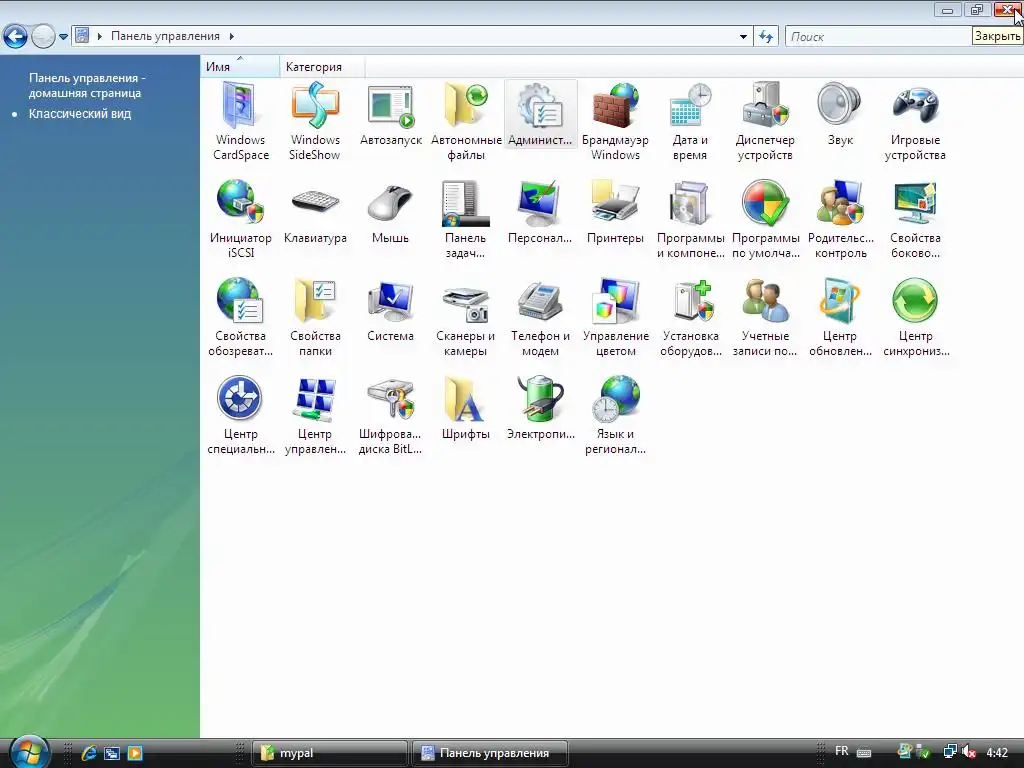The height and width of the screenshot is (768, 1024).
Task: Open Клавиатура keyboard settings
Action: point(315,213)
